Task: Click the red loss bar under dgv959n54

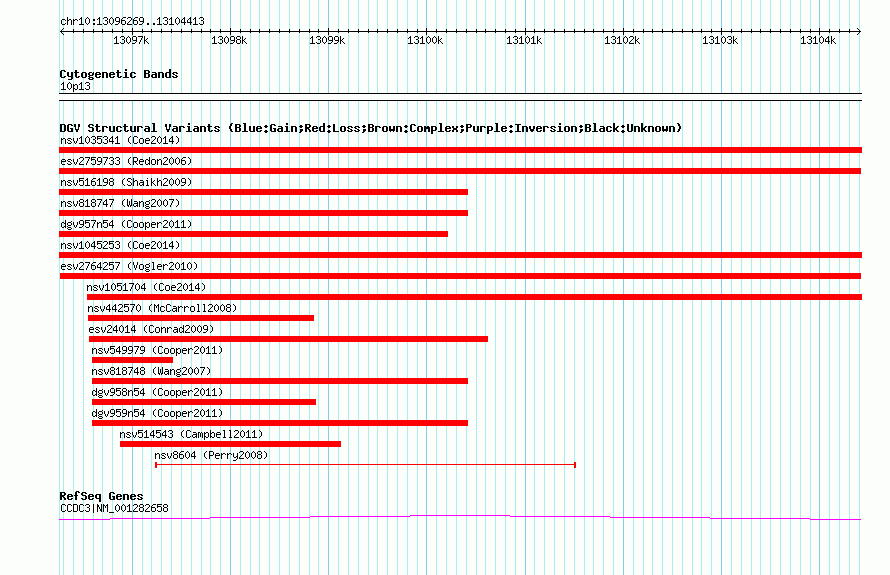Action: 280,423
